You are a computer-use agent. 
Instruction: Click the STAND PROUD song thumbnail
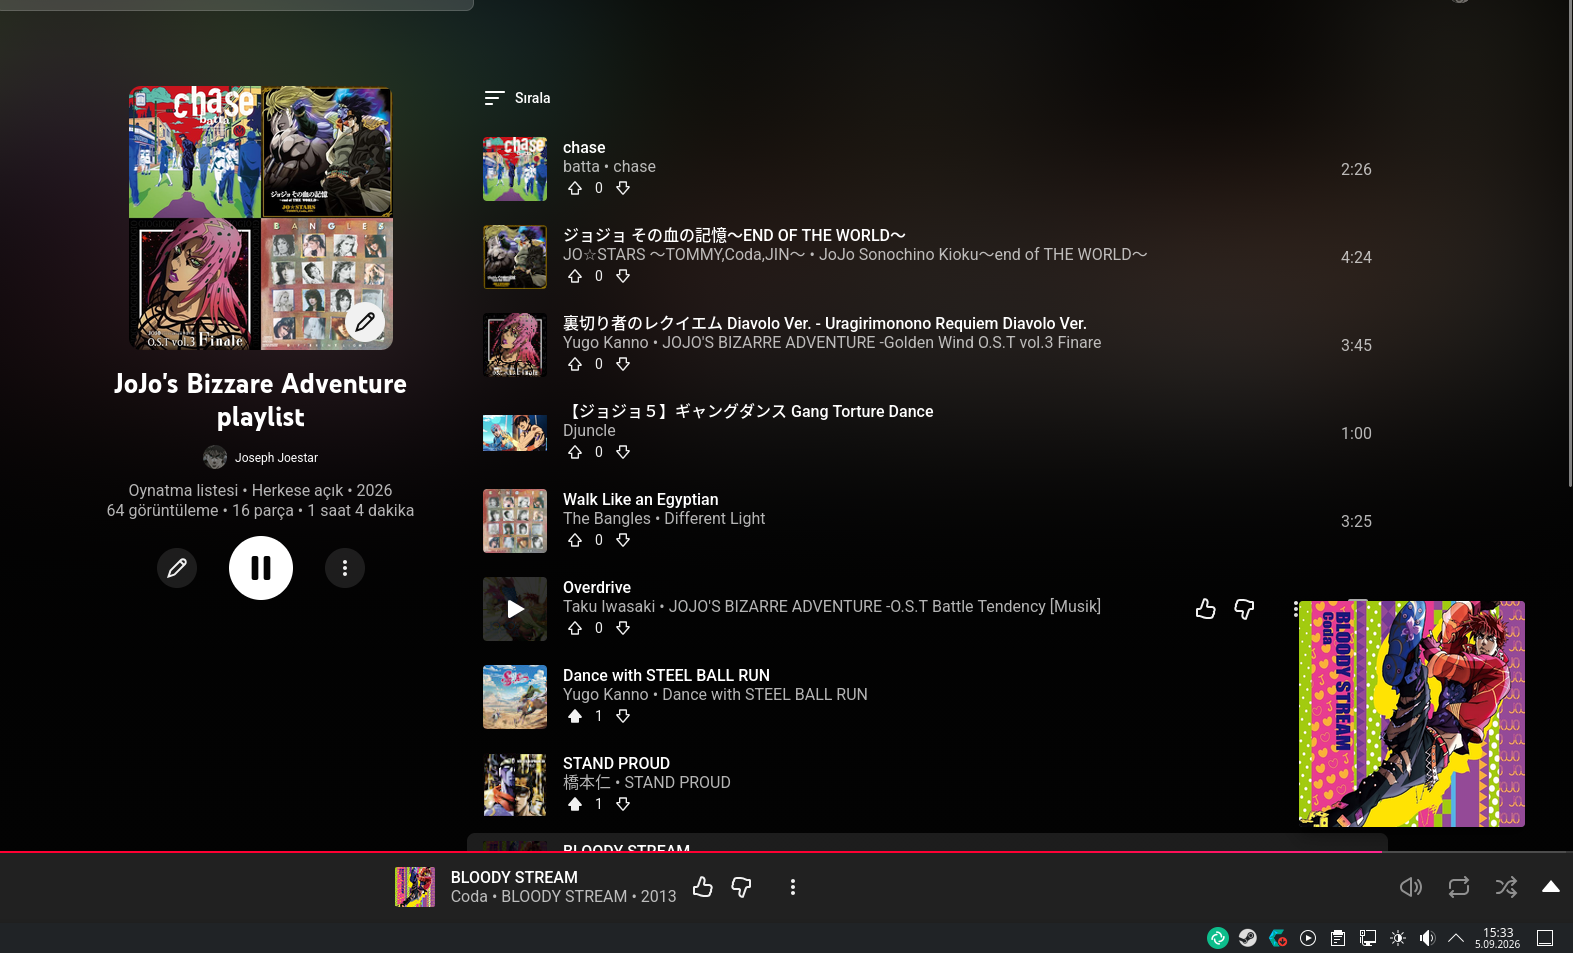(515, 785)
